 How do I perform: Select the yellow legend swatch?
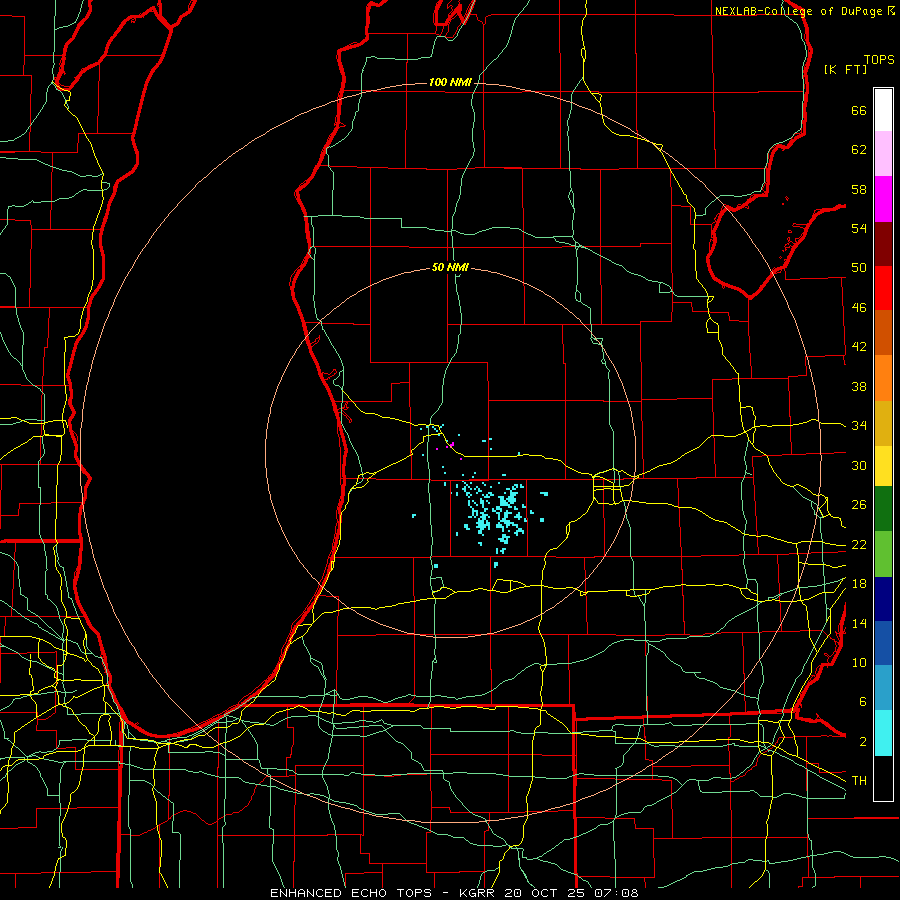click(x=883, y=465)
